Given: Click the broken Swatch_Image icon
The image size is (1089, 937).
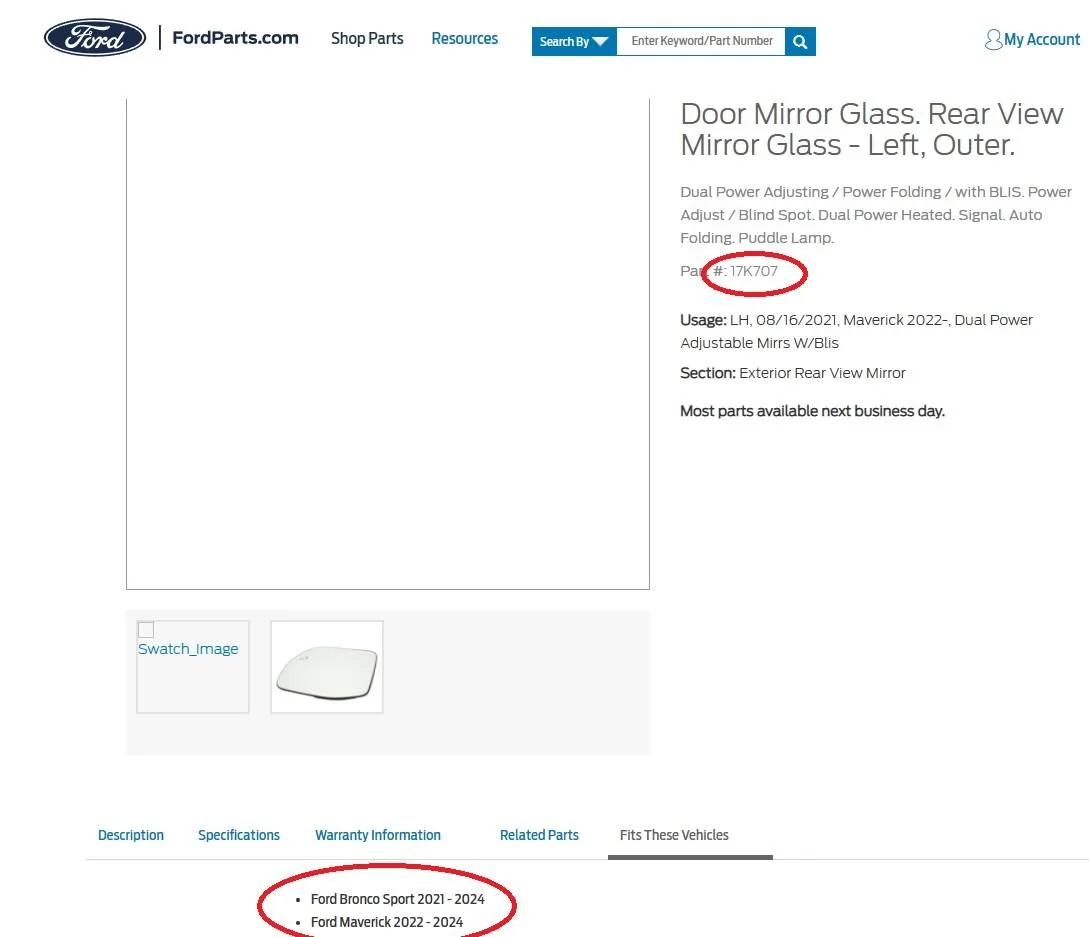Looking at the screenshot, I should click(146, 630).
